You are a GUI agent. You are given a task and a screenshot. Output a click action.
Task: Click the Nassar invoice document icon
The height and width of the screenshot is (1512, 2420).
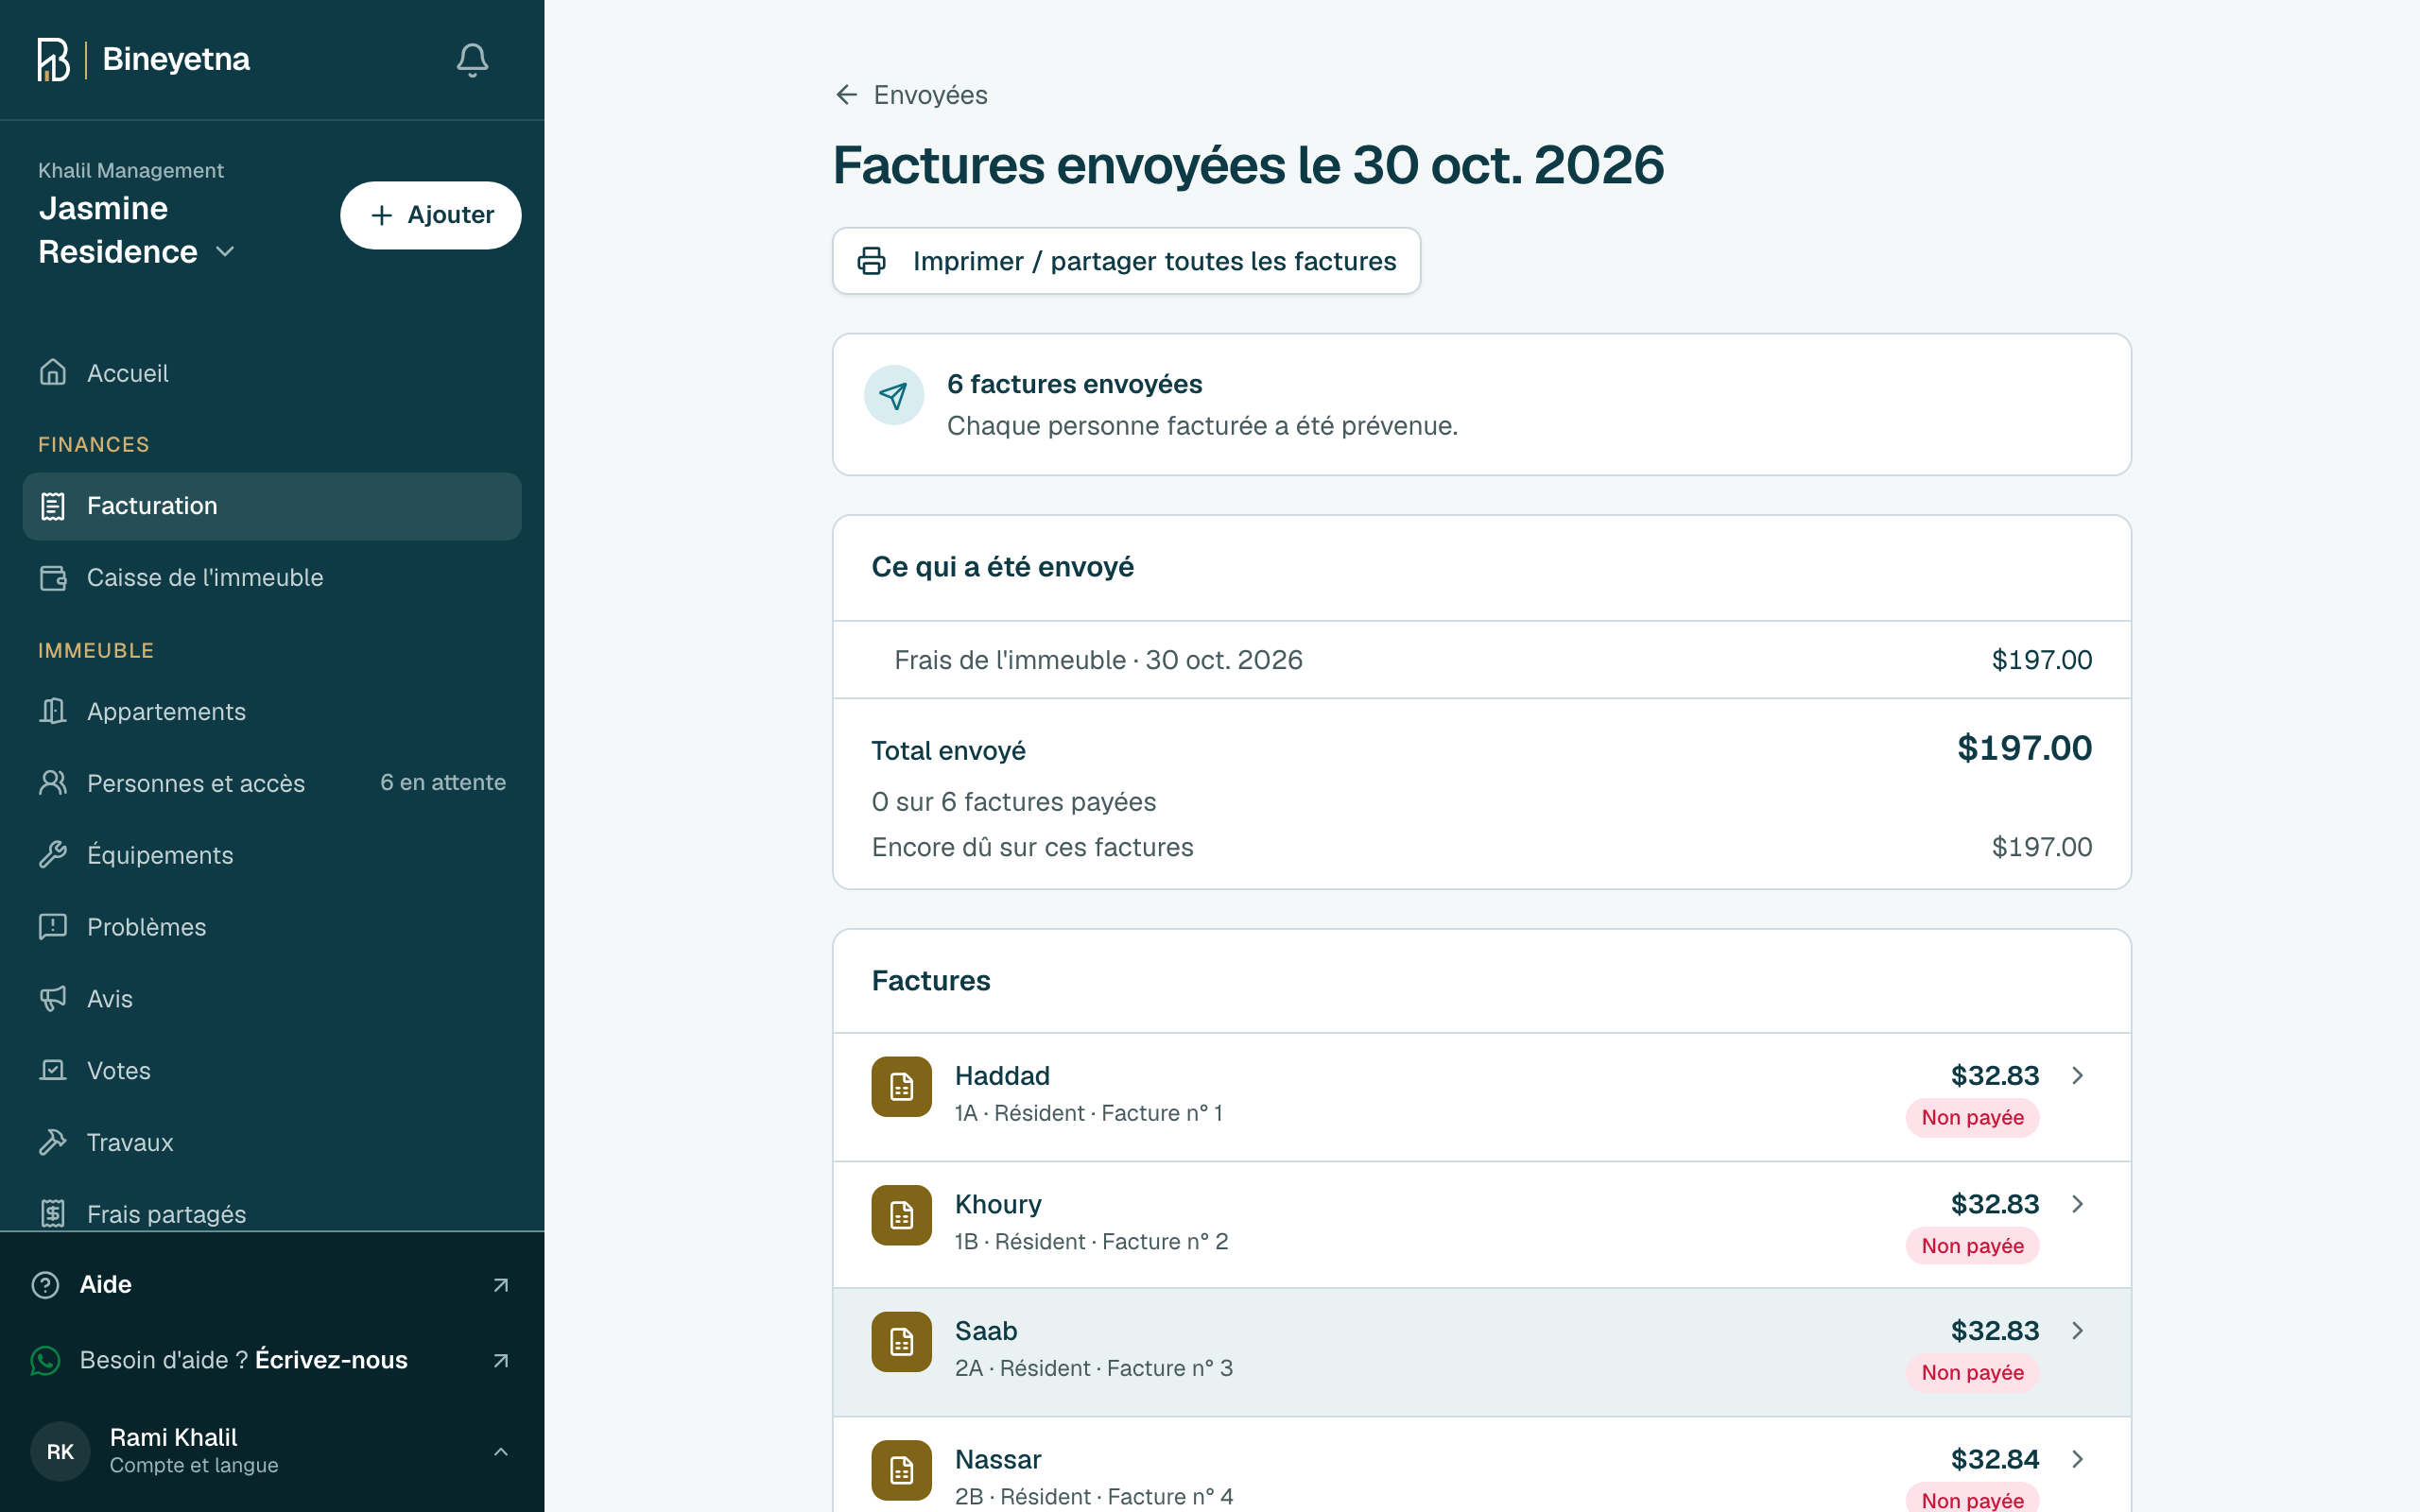901,1470
